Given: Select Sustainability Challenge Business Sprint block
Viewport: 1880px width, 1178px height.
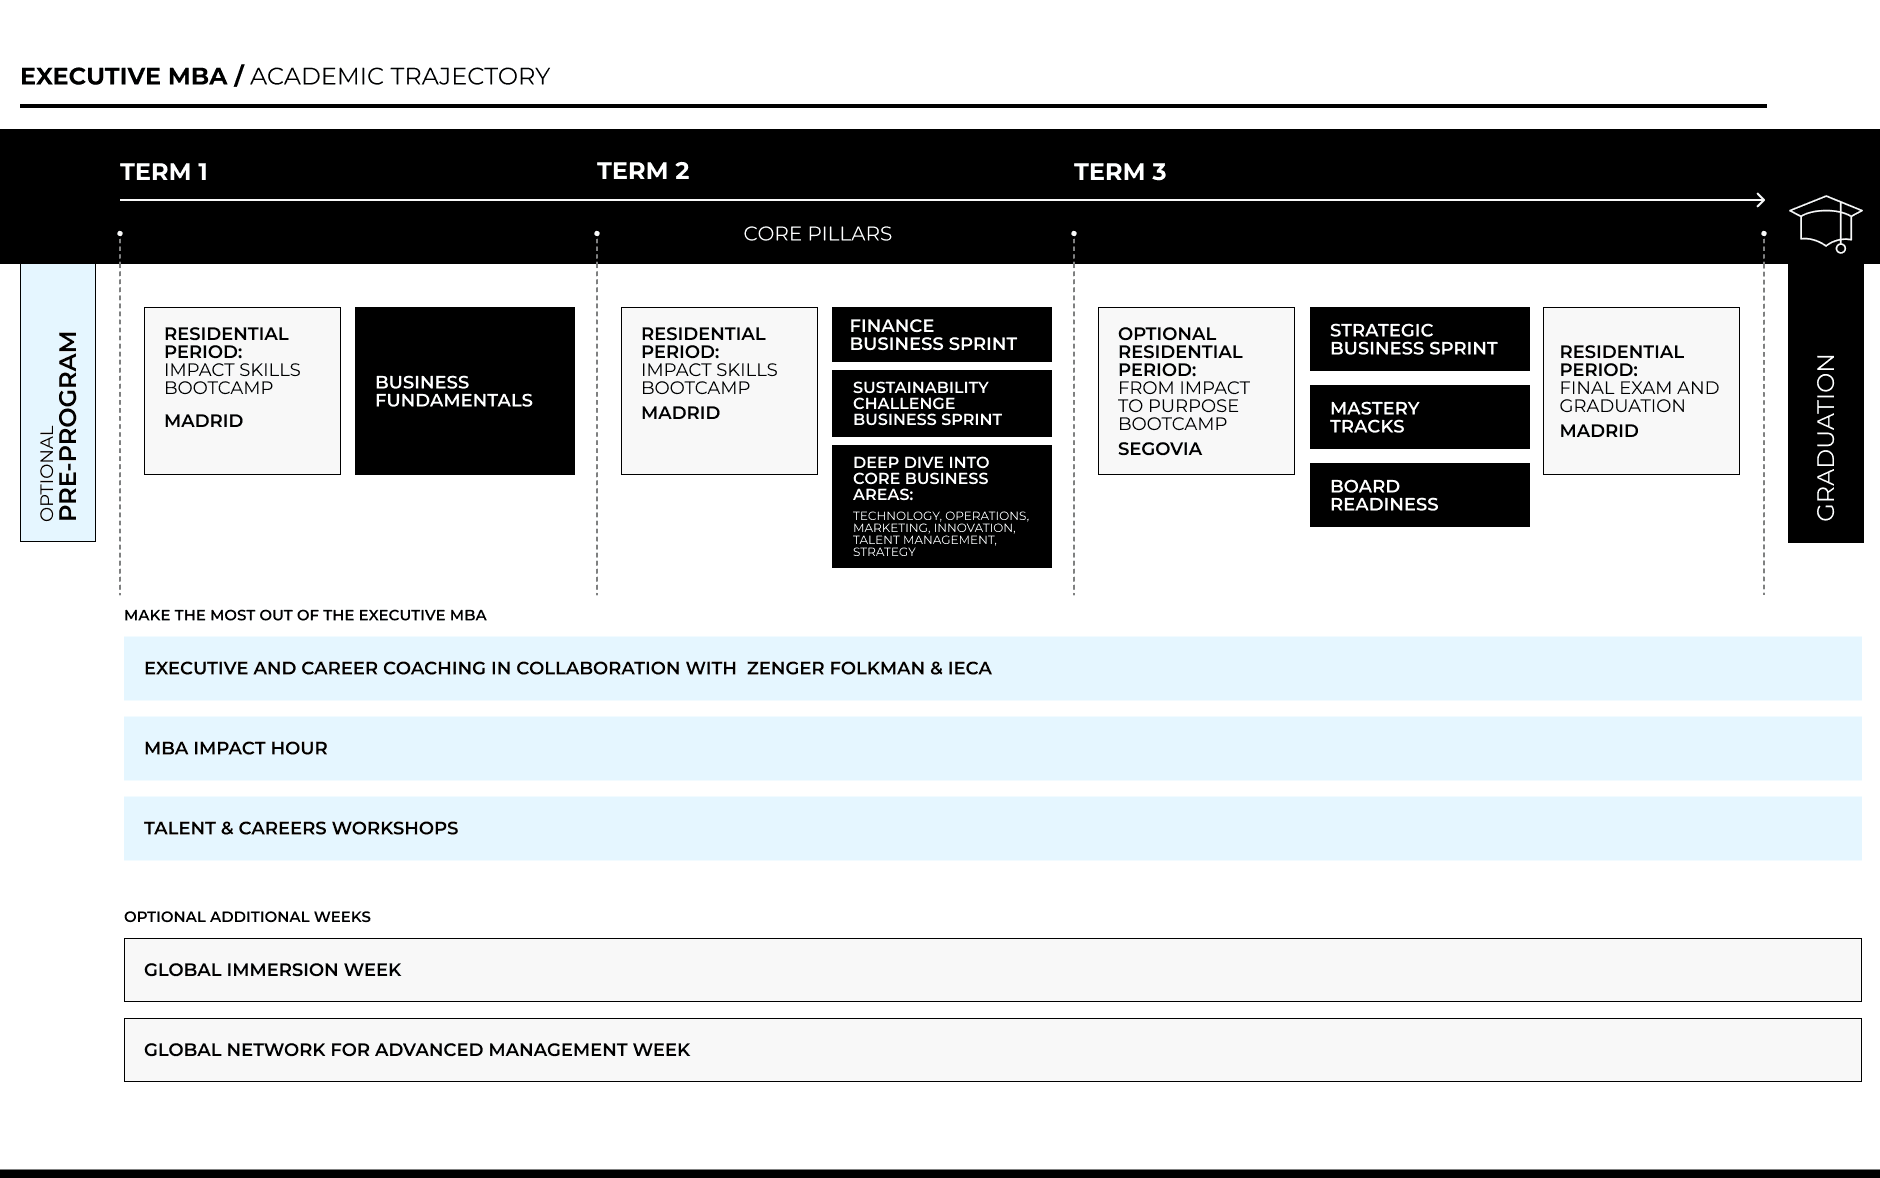Looking at the screenshot, I should pos(941,404).
